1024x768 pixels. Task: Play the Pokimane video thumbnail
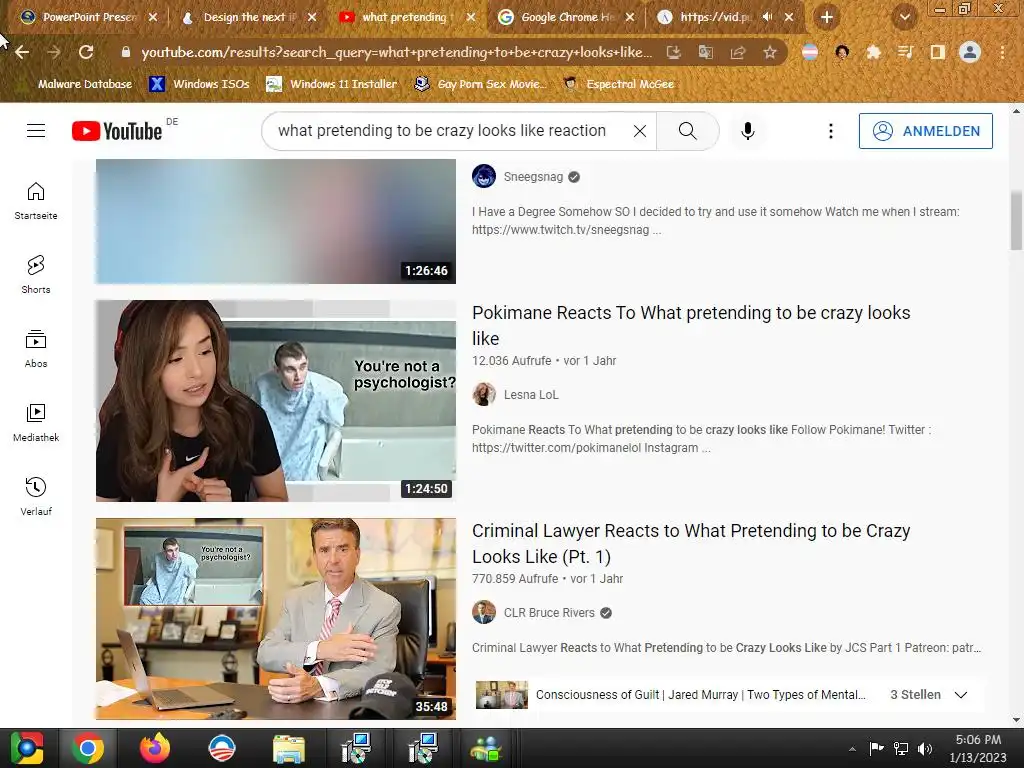tap(276, 401)
